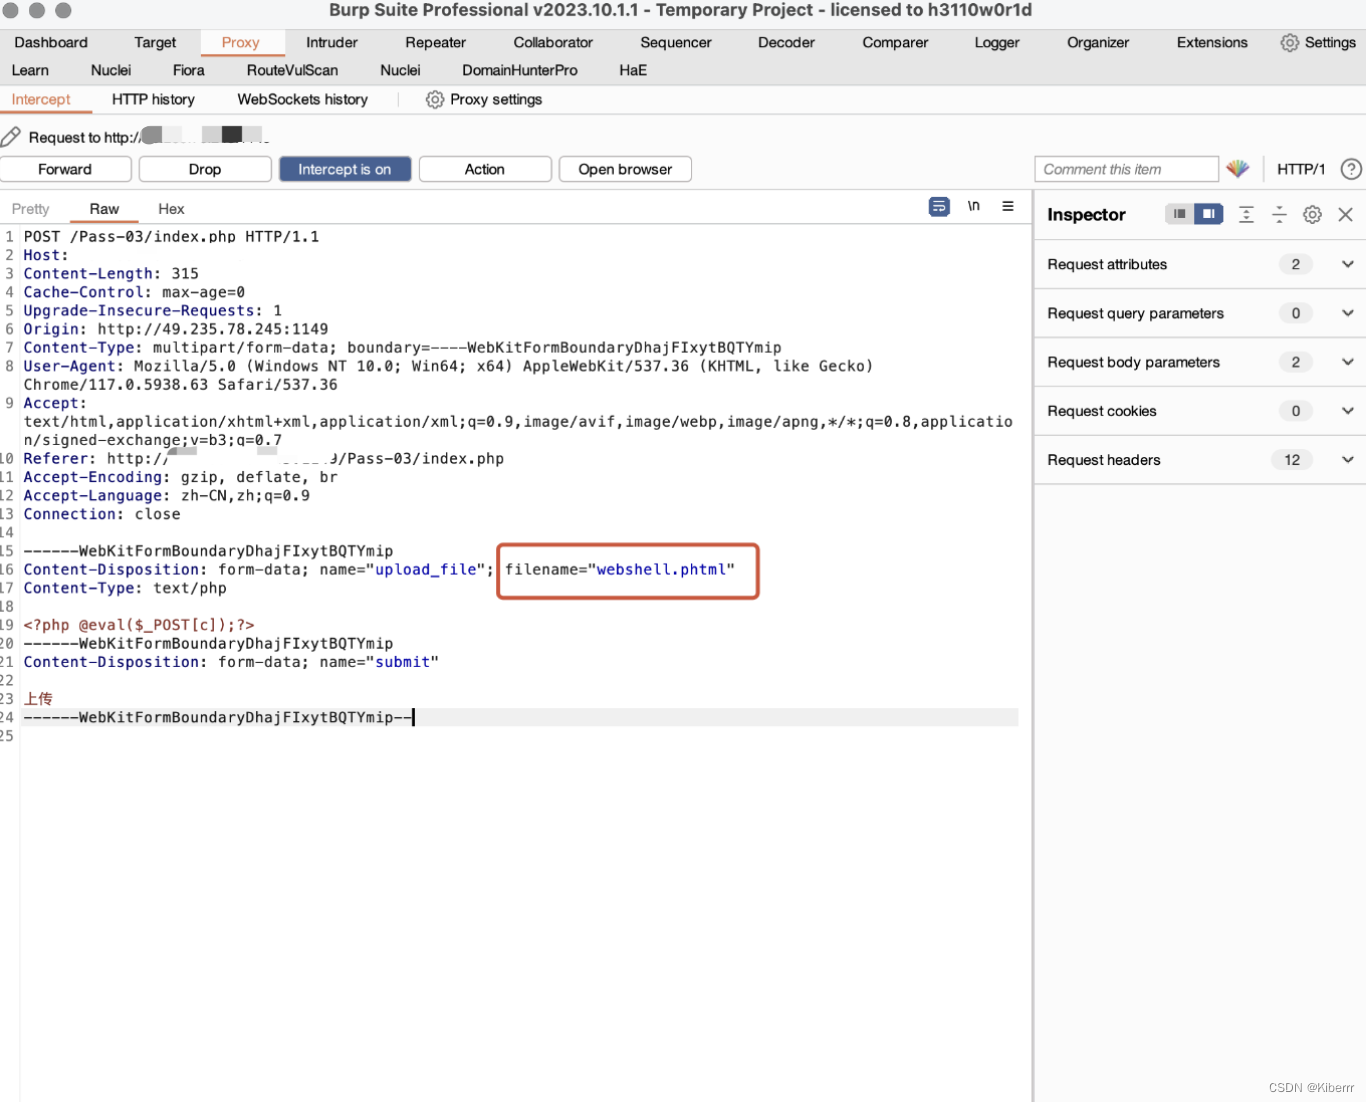Forward the intercepted request
Screen dimensions: 1370x1102
coord(65,169)
